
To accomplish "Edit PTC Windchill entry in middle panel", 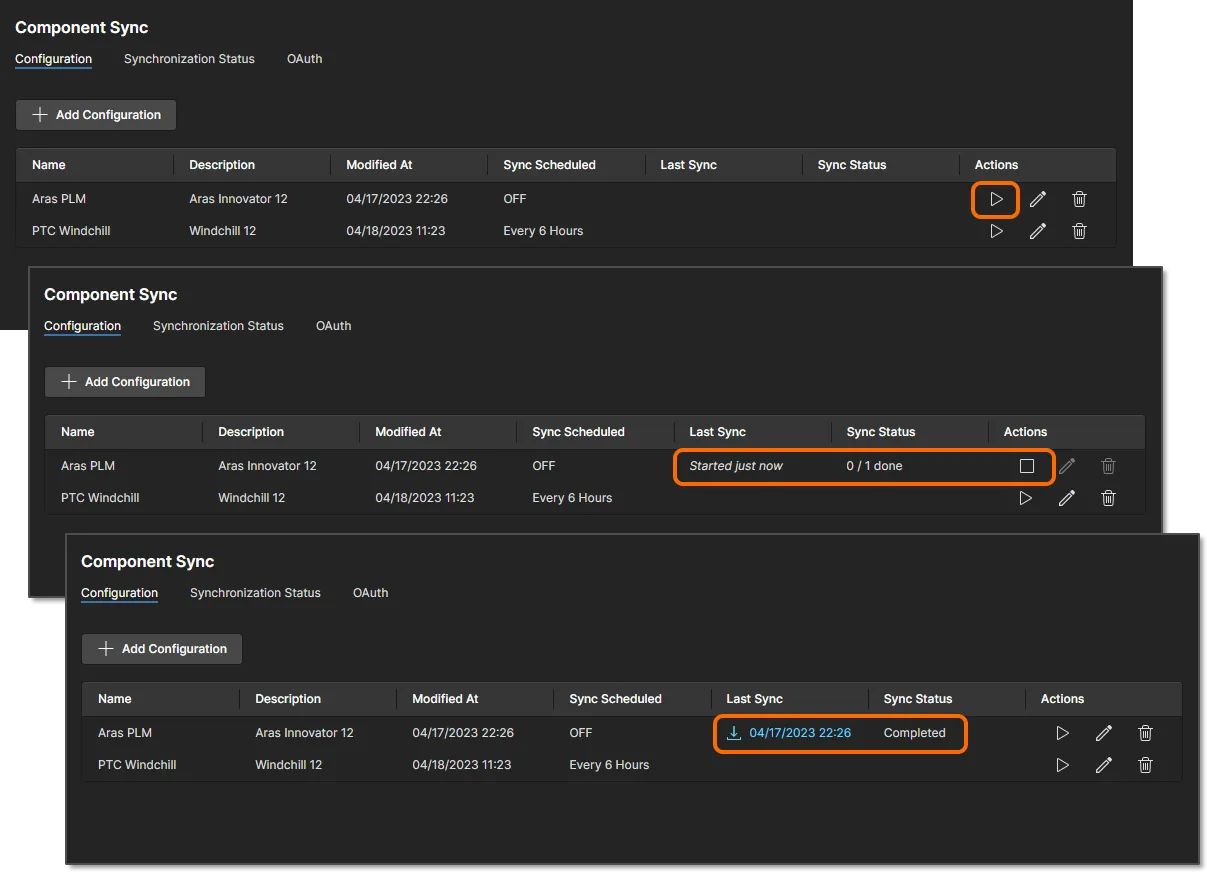I will (1067, 498).
